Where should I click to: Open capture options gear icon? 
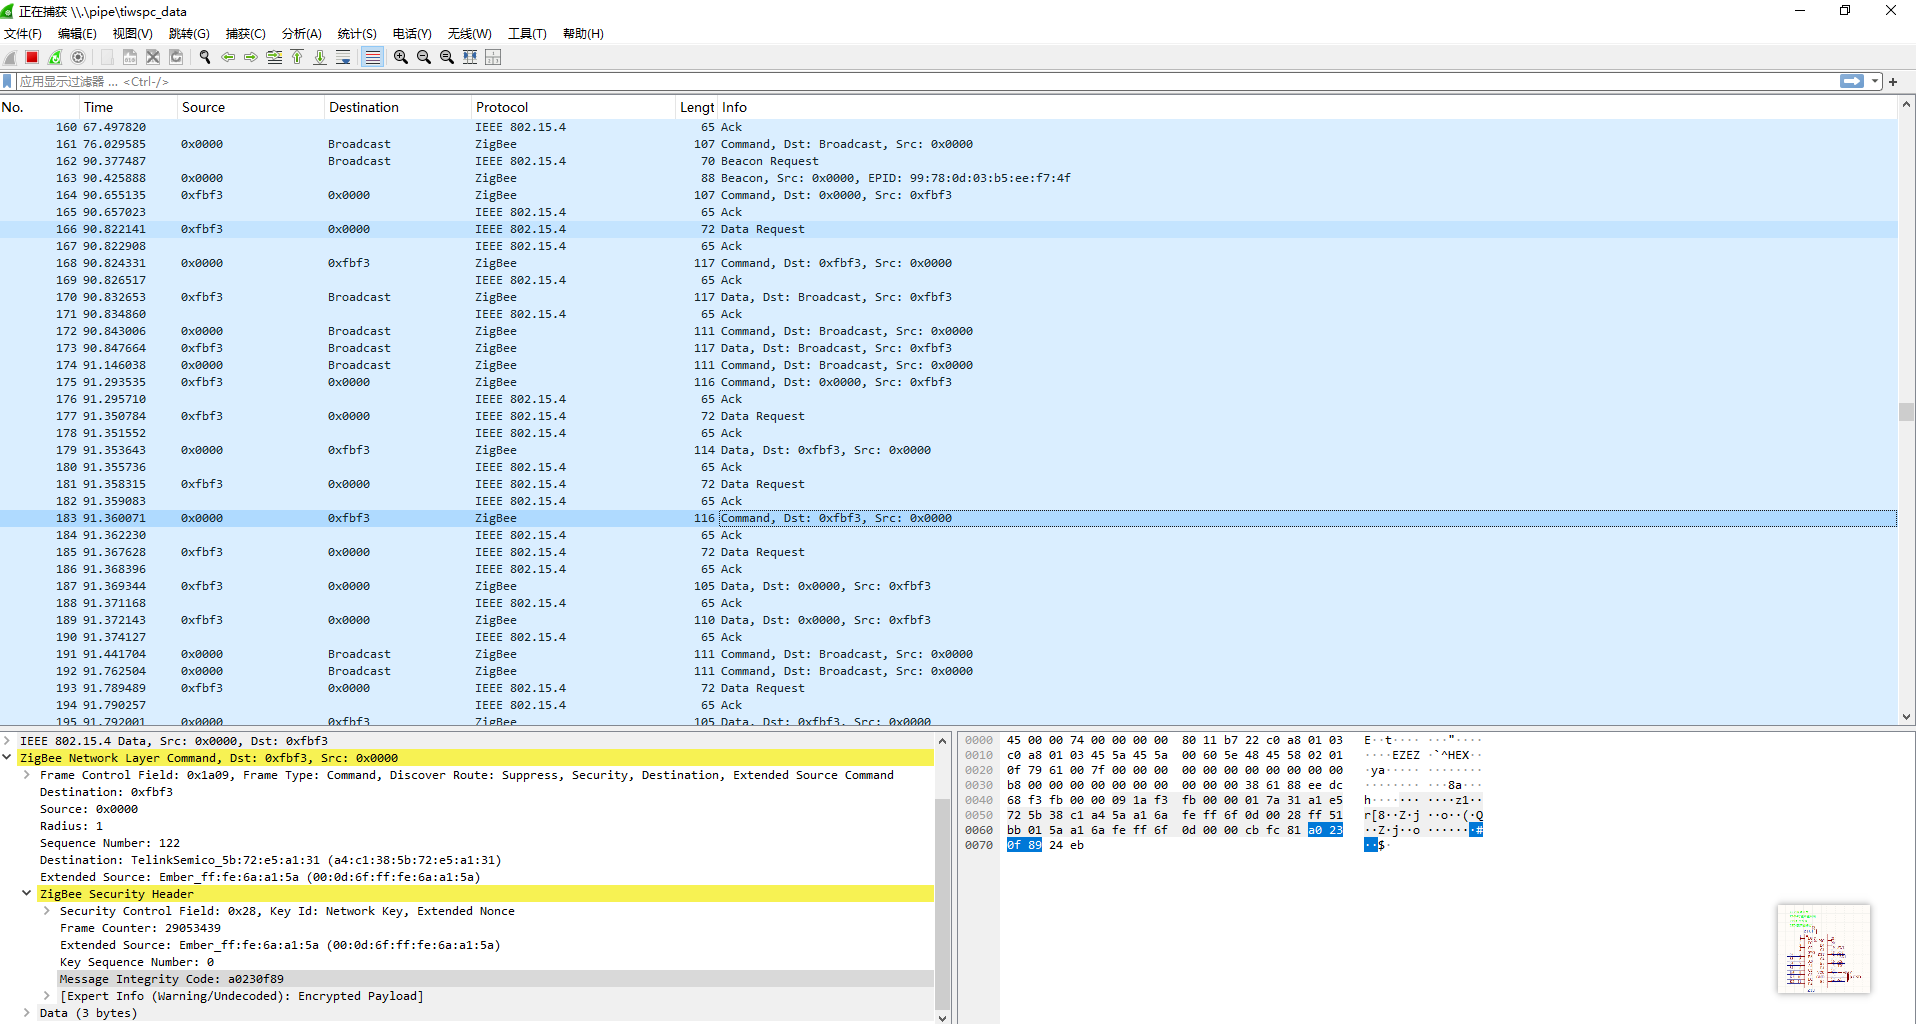(x=78, y=57)
